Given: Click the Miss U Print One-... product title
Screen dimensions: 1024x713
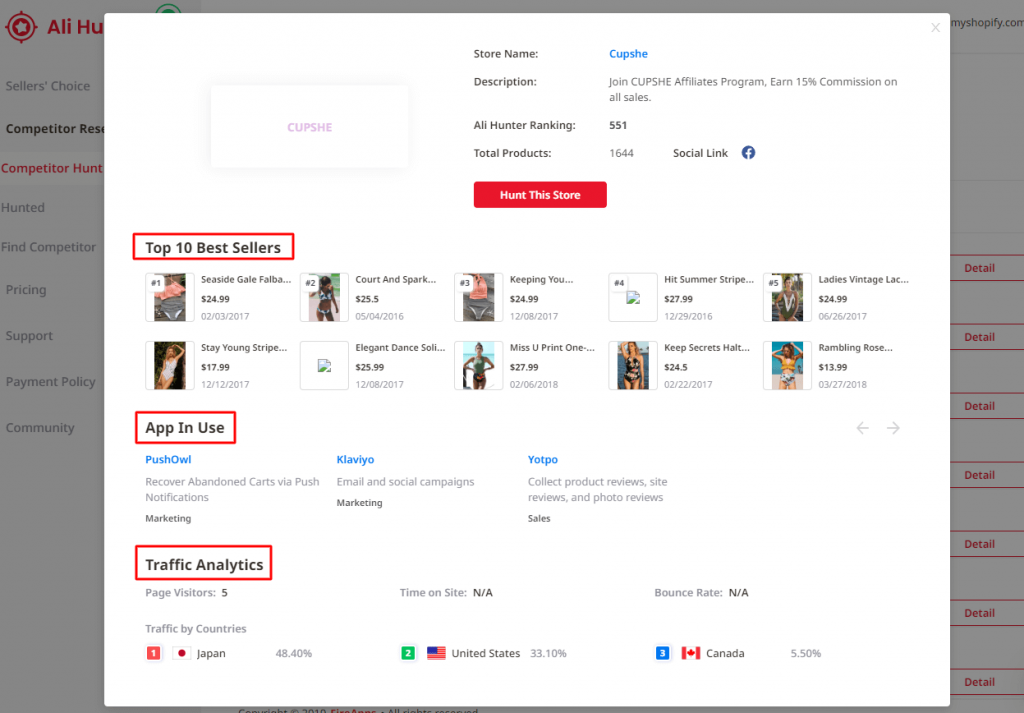Looking at the screenshot, I should click(552, 348).
